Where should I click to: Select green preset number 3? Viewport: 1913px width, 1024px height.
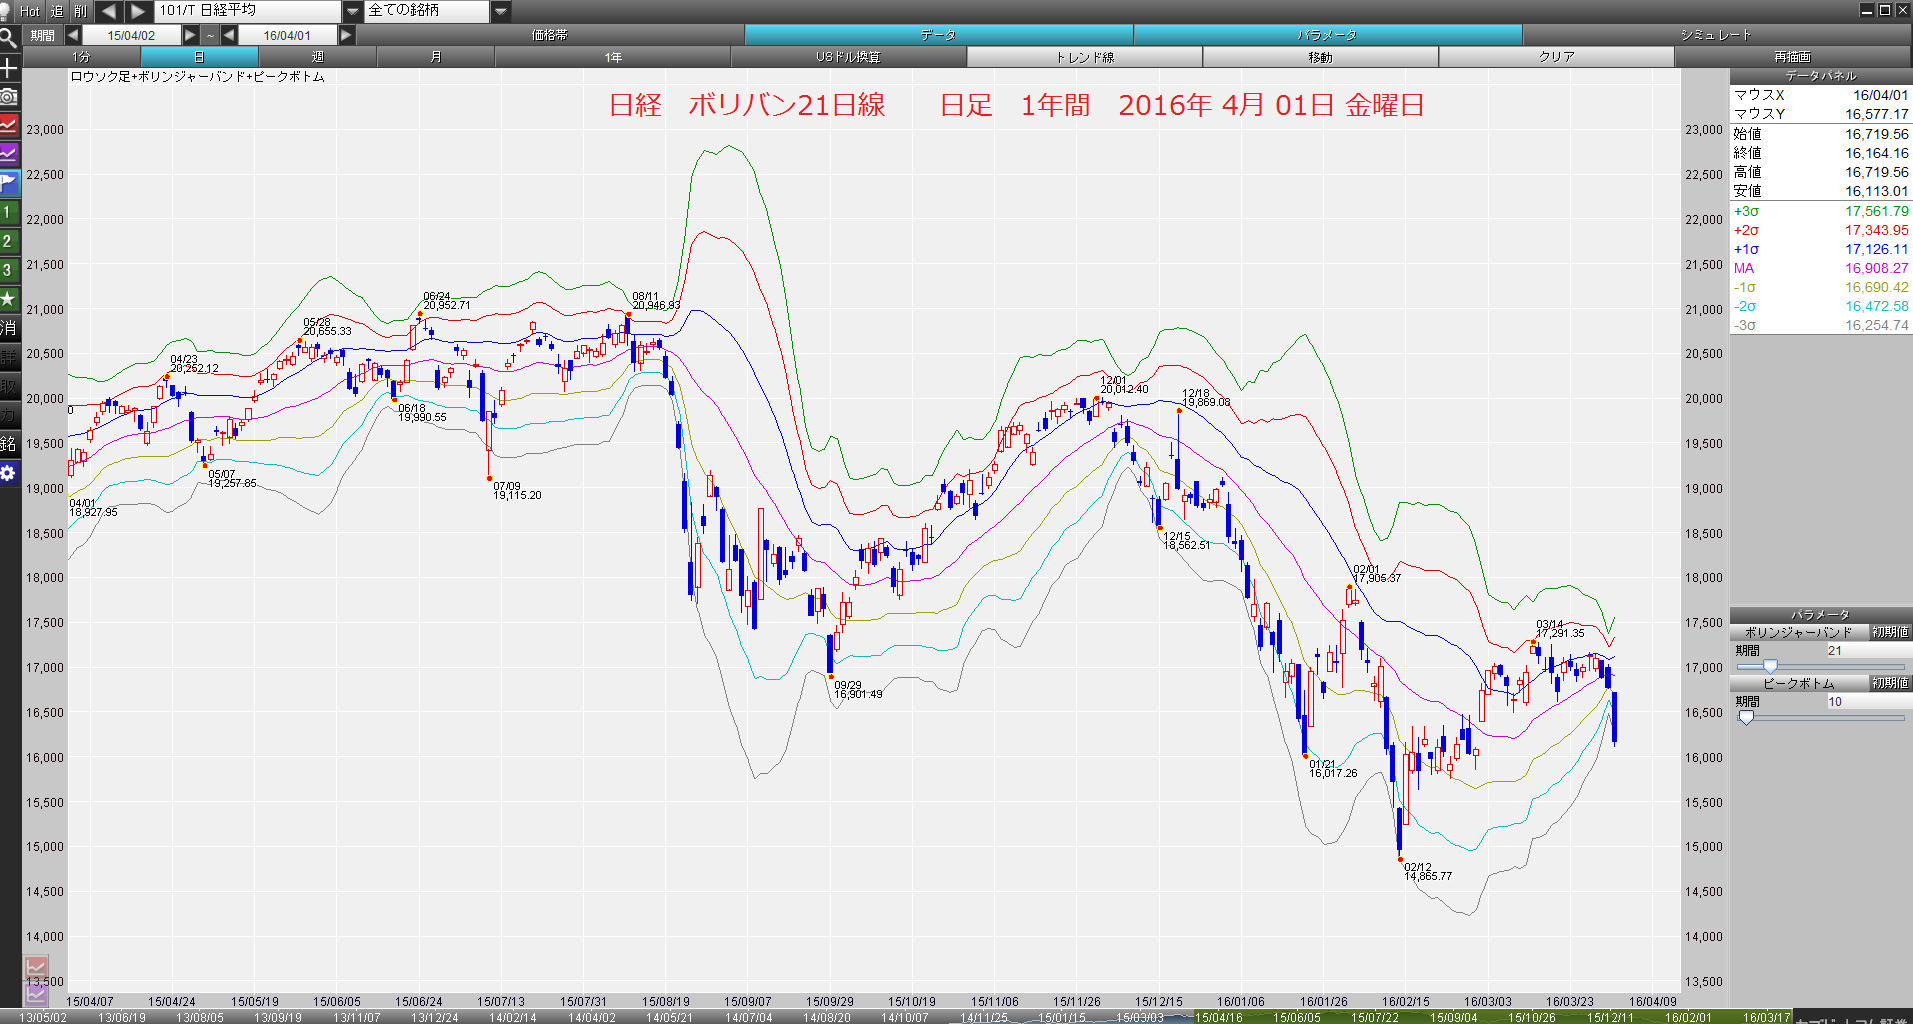(9, 270)
